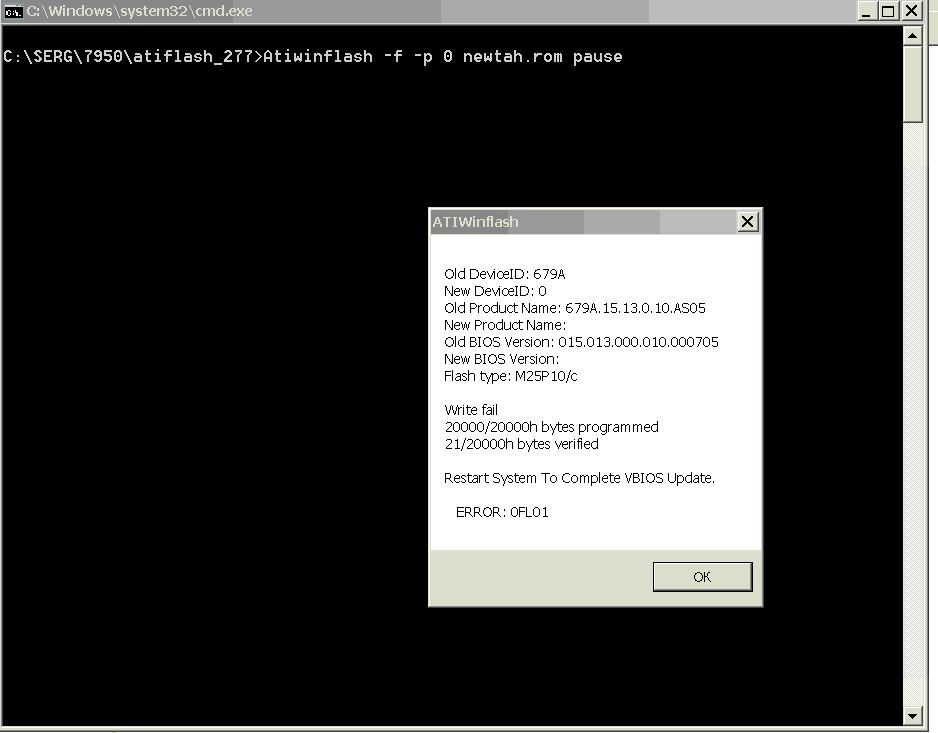Close the cmd.exe window
938x733 pixels.
pyautogui.click(x=912, y=11)
